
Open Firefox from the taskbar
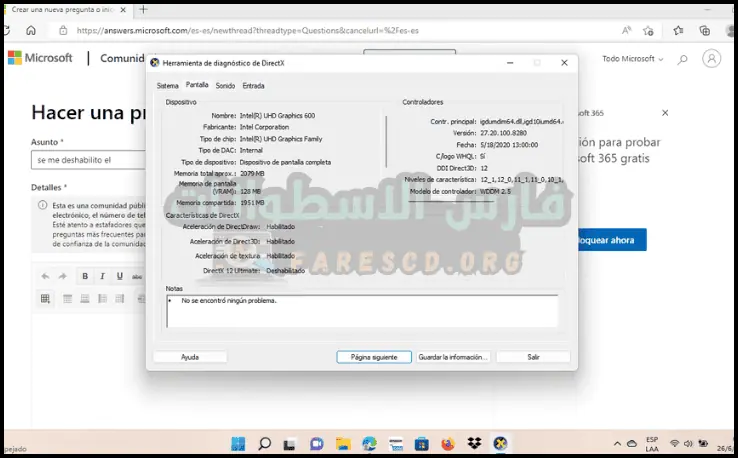447,443
